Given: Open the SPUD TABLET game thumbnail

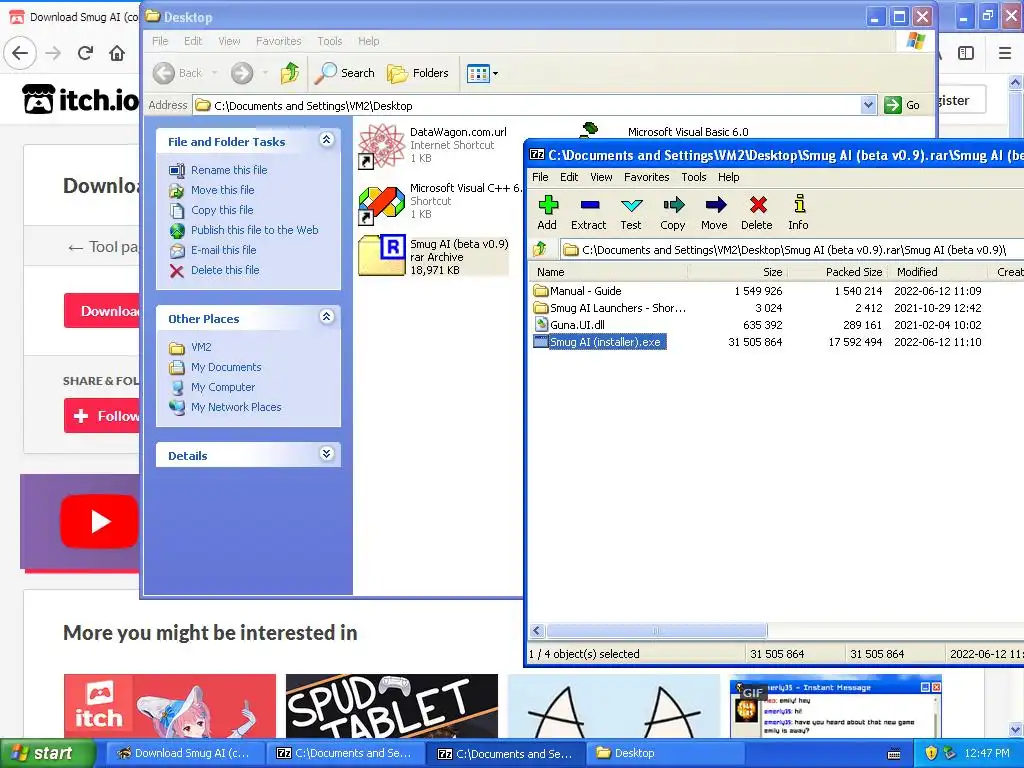Looking at the screenshot, I should point(392,706).
